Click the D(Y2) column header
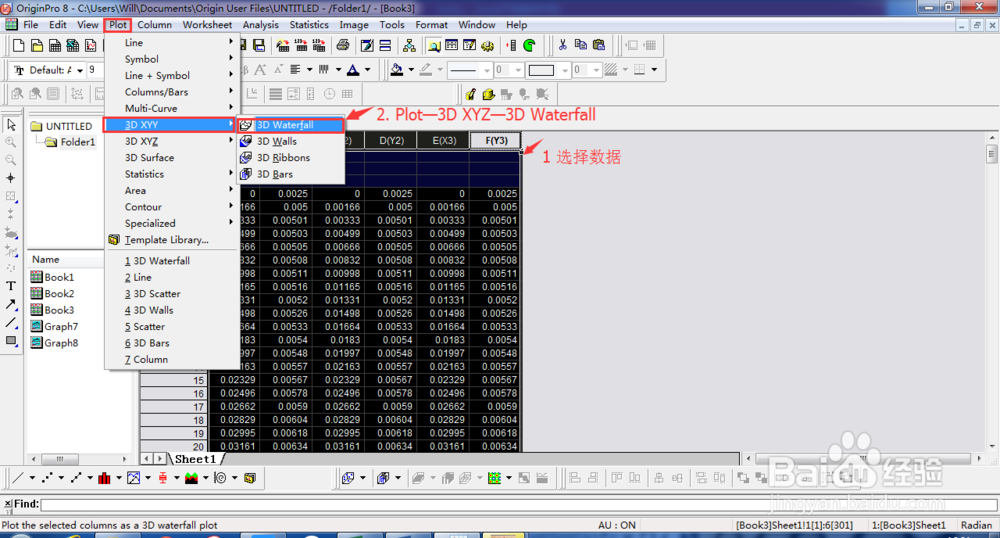 391,140
